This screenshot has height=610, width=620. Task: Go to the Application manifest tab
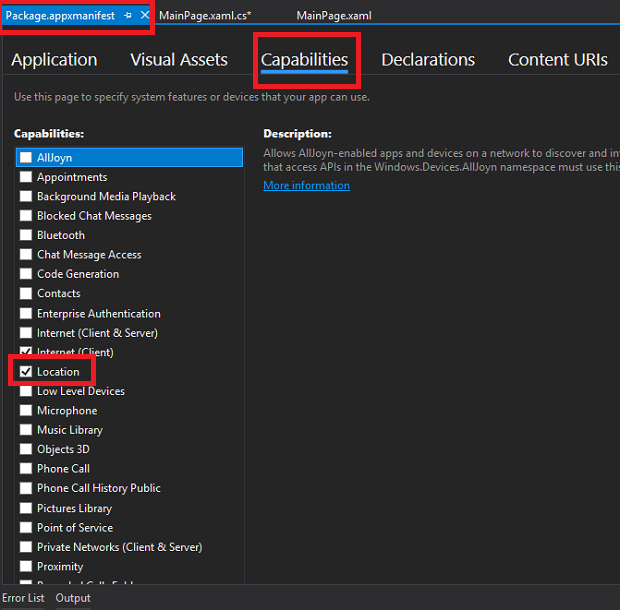pyautogui.click(x=54, y=60)
